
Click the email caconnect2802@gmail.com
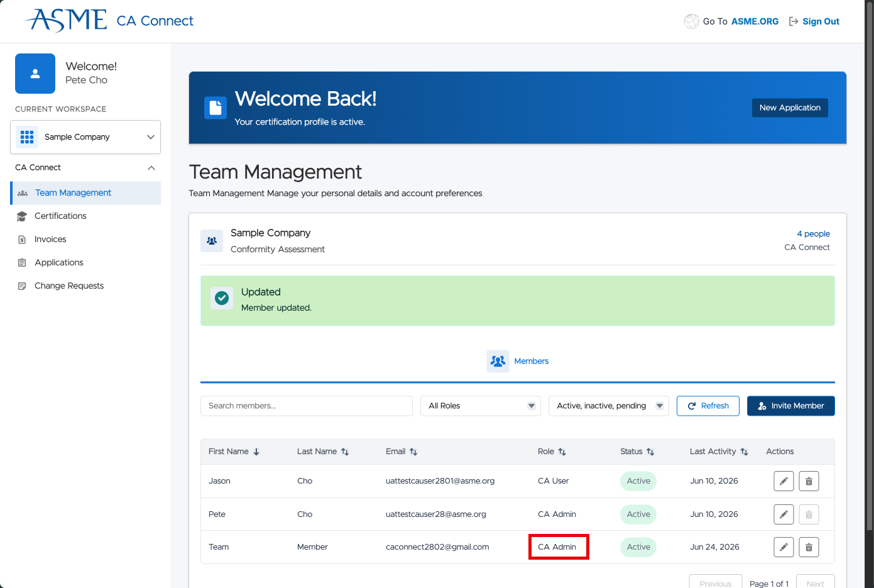point(437,547)
